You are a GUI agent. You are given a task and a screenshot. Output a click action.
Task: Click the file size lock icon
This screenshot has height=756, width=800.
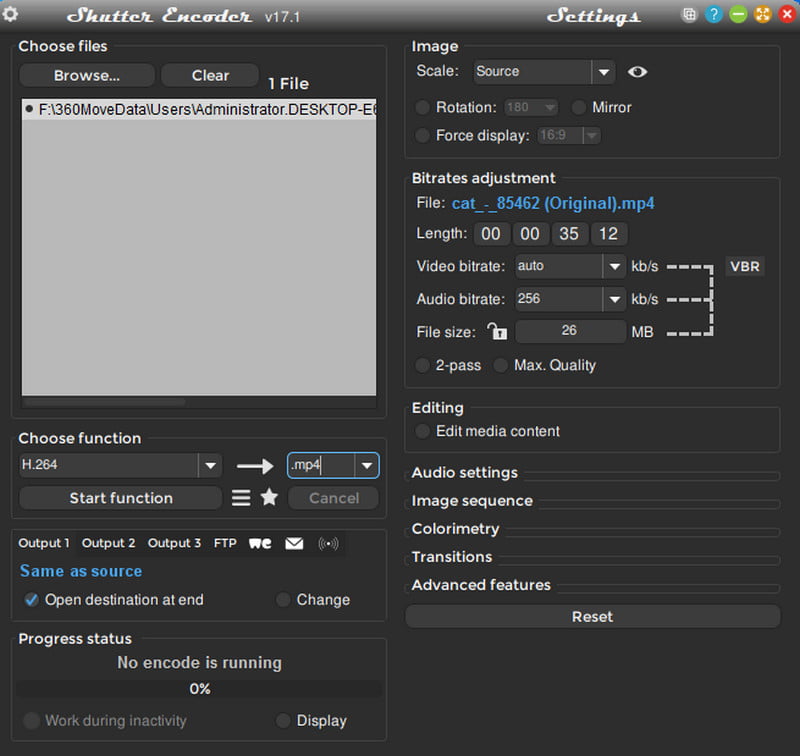click(x=497, y=331)
